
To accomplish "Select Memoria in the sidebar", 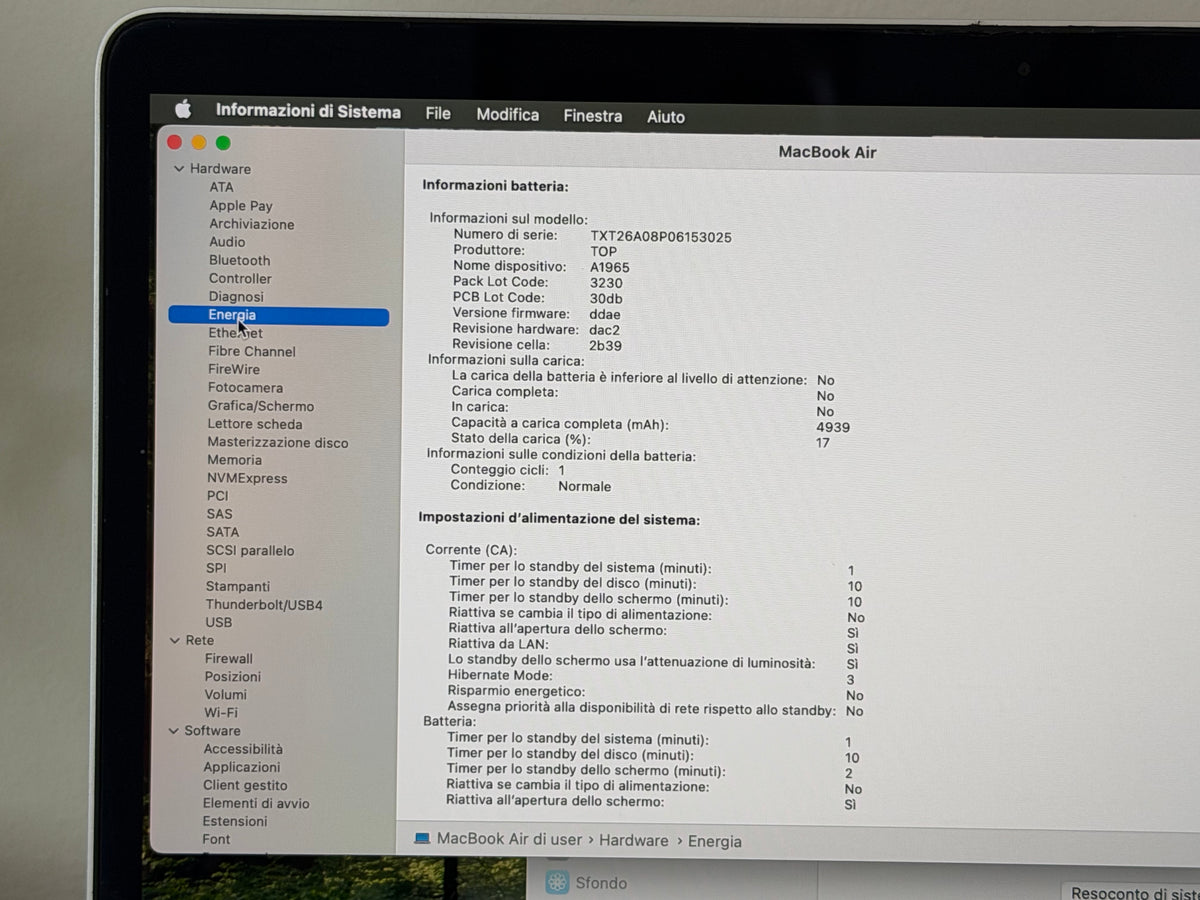I will [x=234, y=460].
